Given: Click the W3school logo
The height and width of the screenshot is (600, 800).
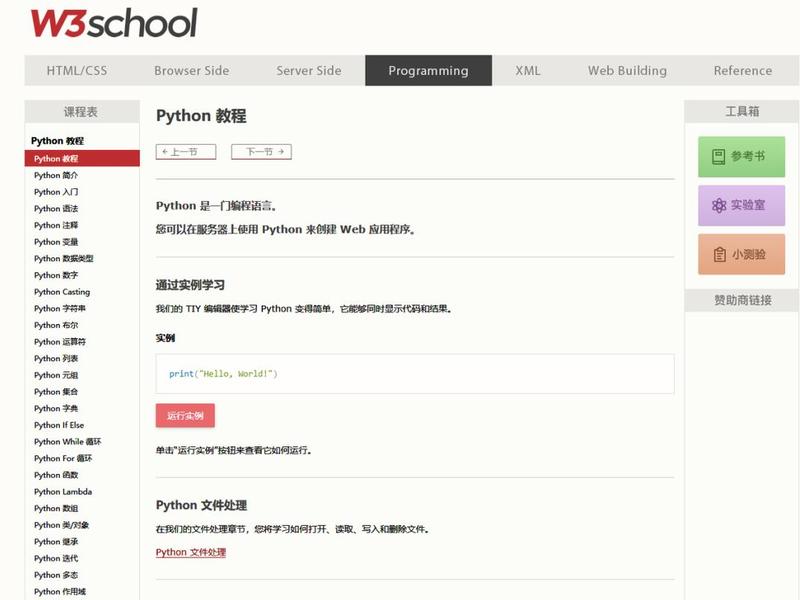Looking at the screenshot, I should coord(114,23).
